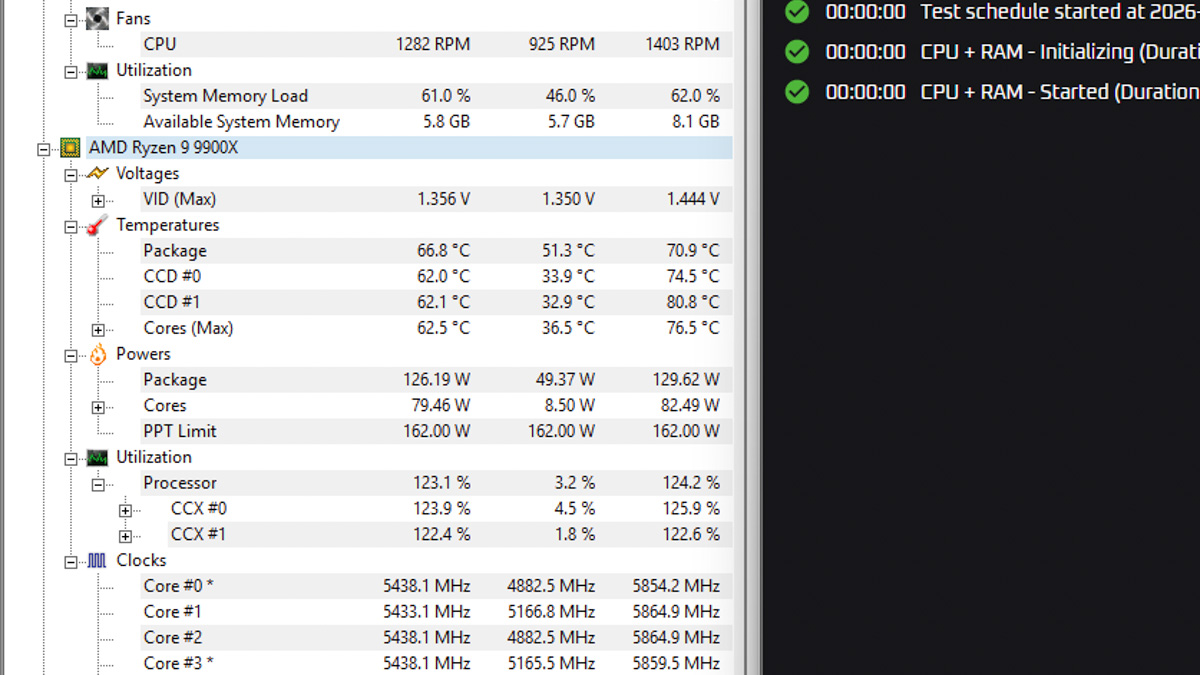Collapse the Utilization node containing Processor
Viewport: 1200px width, 675px height.
tap(71, 458)
